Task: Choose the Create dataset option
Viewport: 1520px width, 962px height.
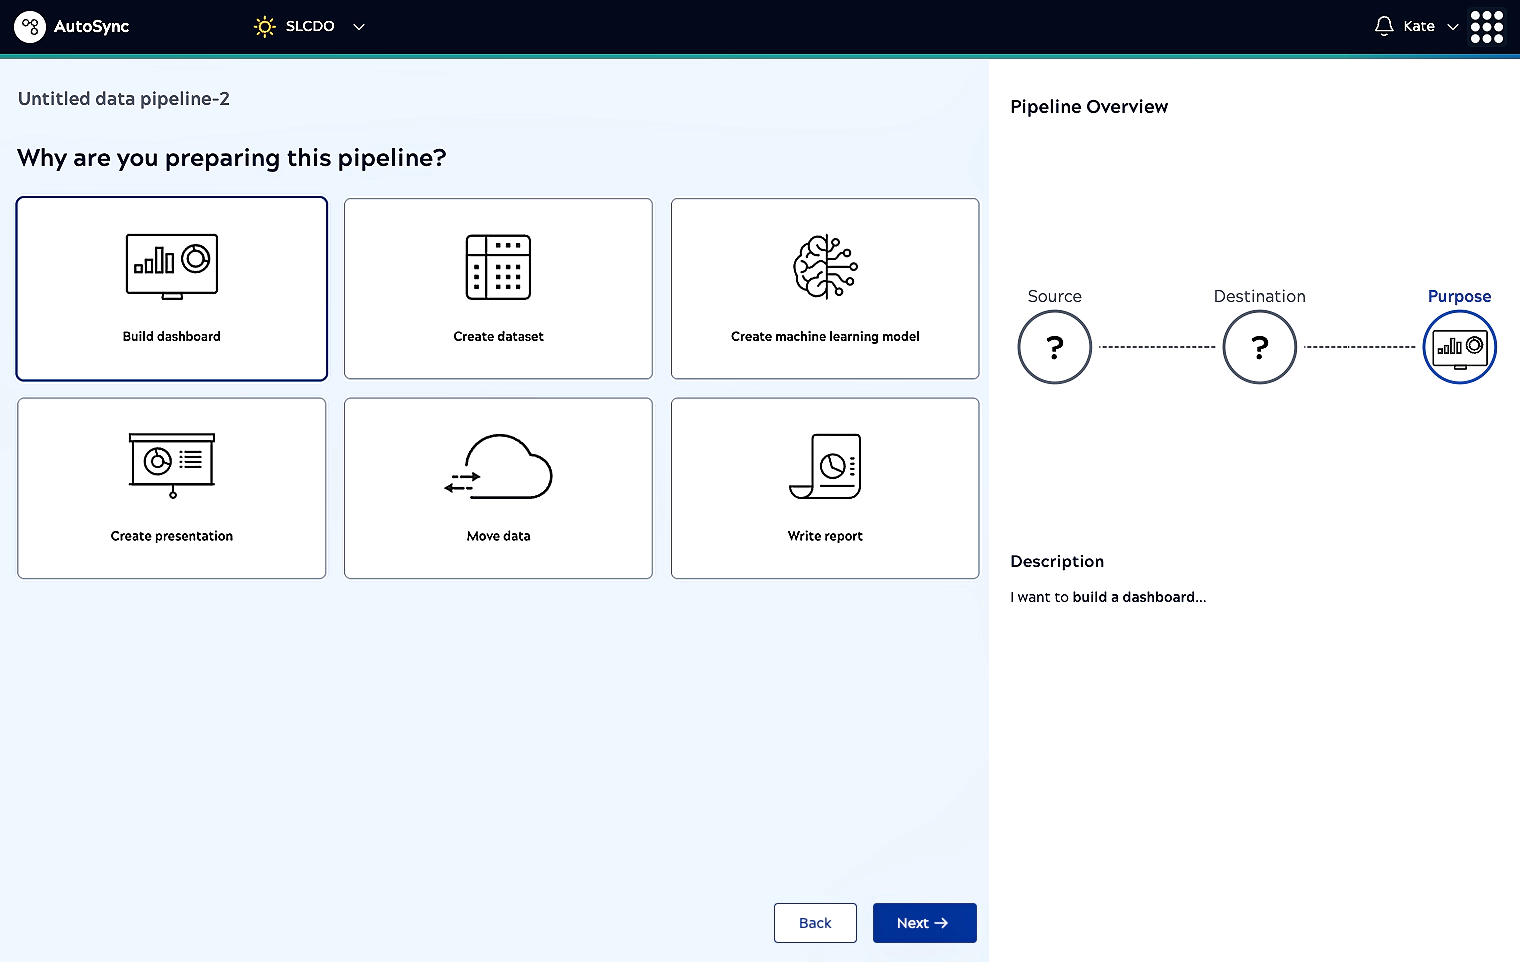Action: (x=498, y=289)
